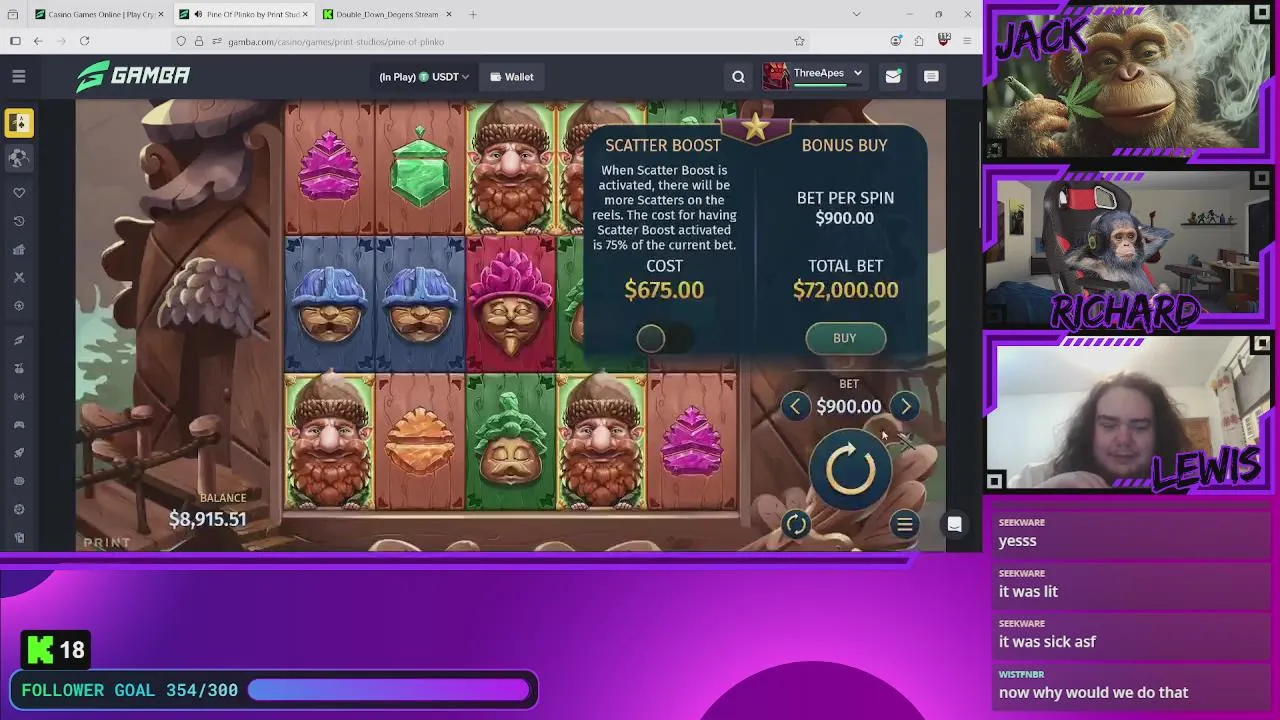Open the browser extensions icon
The image size is (1280, 720).
[919, 41]
